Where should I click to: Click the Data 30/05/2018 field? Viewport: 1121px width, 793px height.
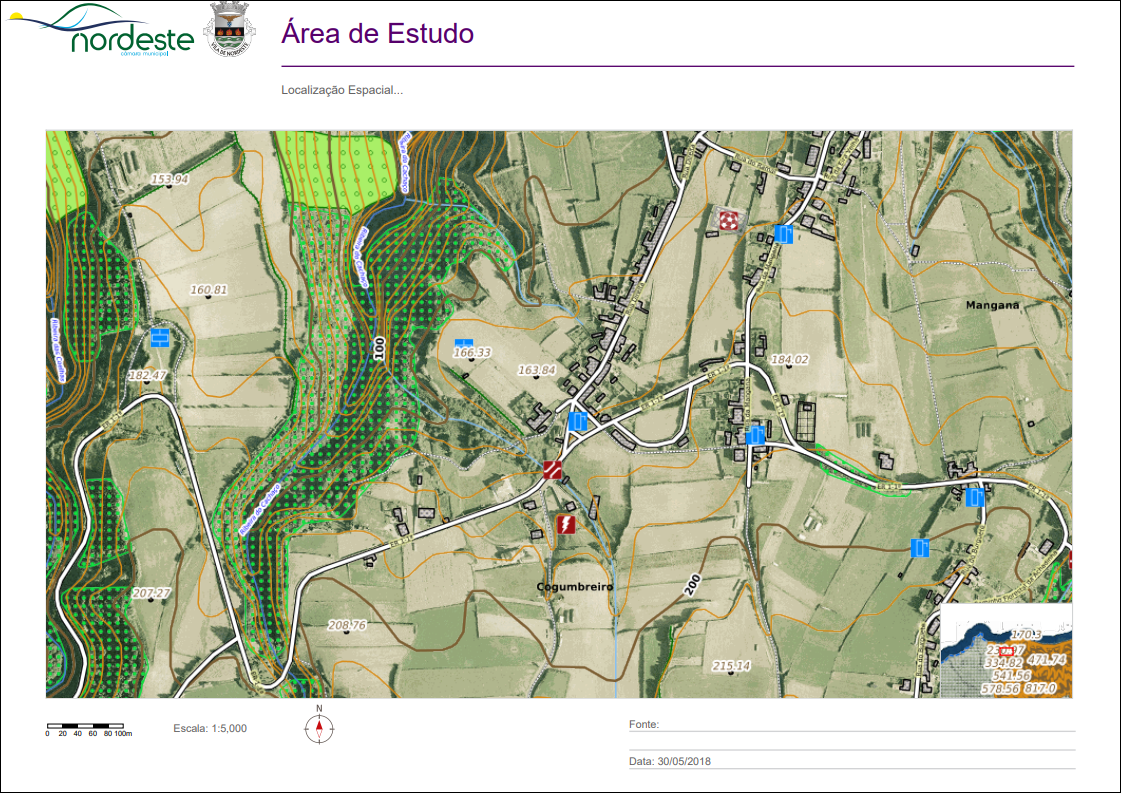pyautogui.click(x=850, y=761)
